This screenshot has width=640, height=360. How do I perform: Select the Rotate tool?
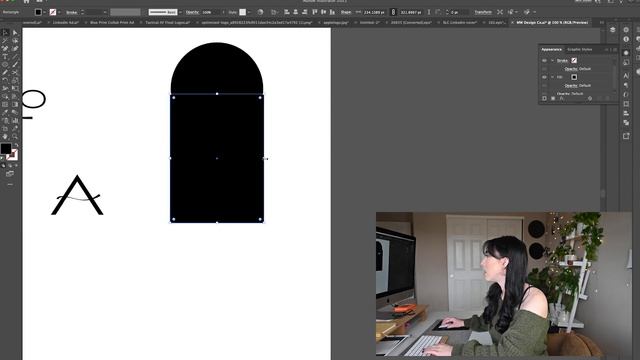5,80
